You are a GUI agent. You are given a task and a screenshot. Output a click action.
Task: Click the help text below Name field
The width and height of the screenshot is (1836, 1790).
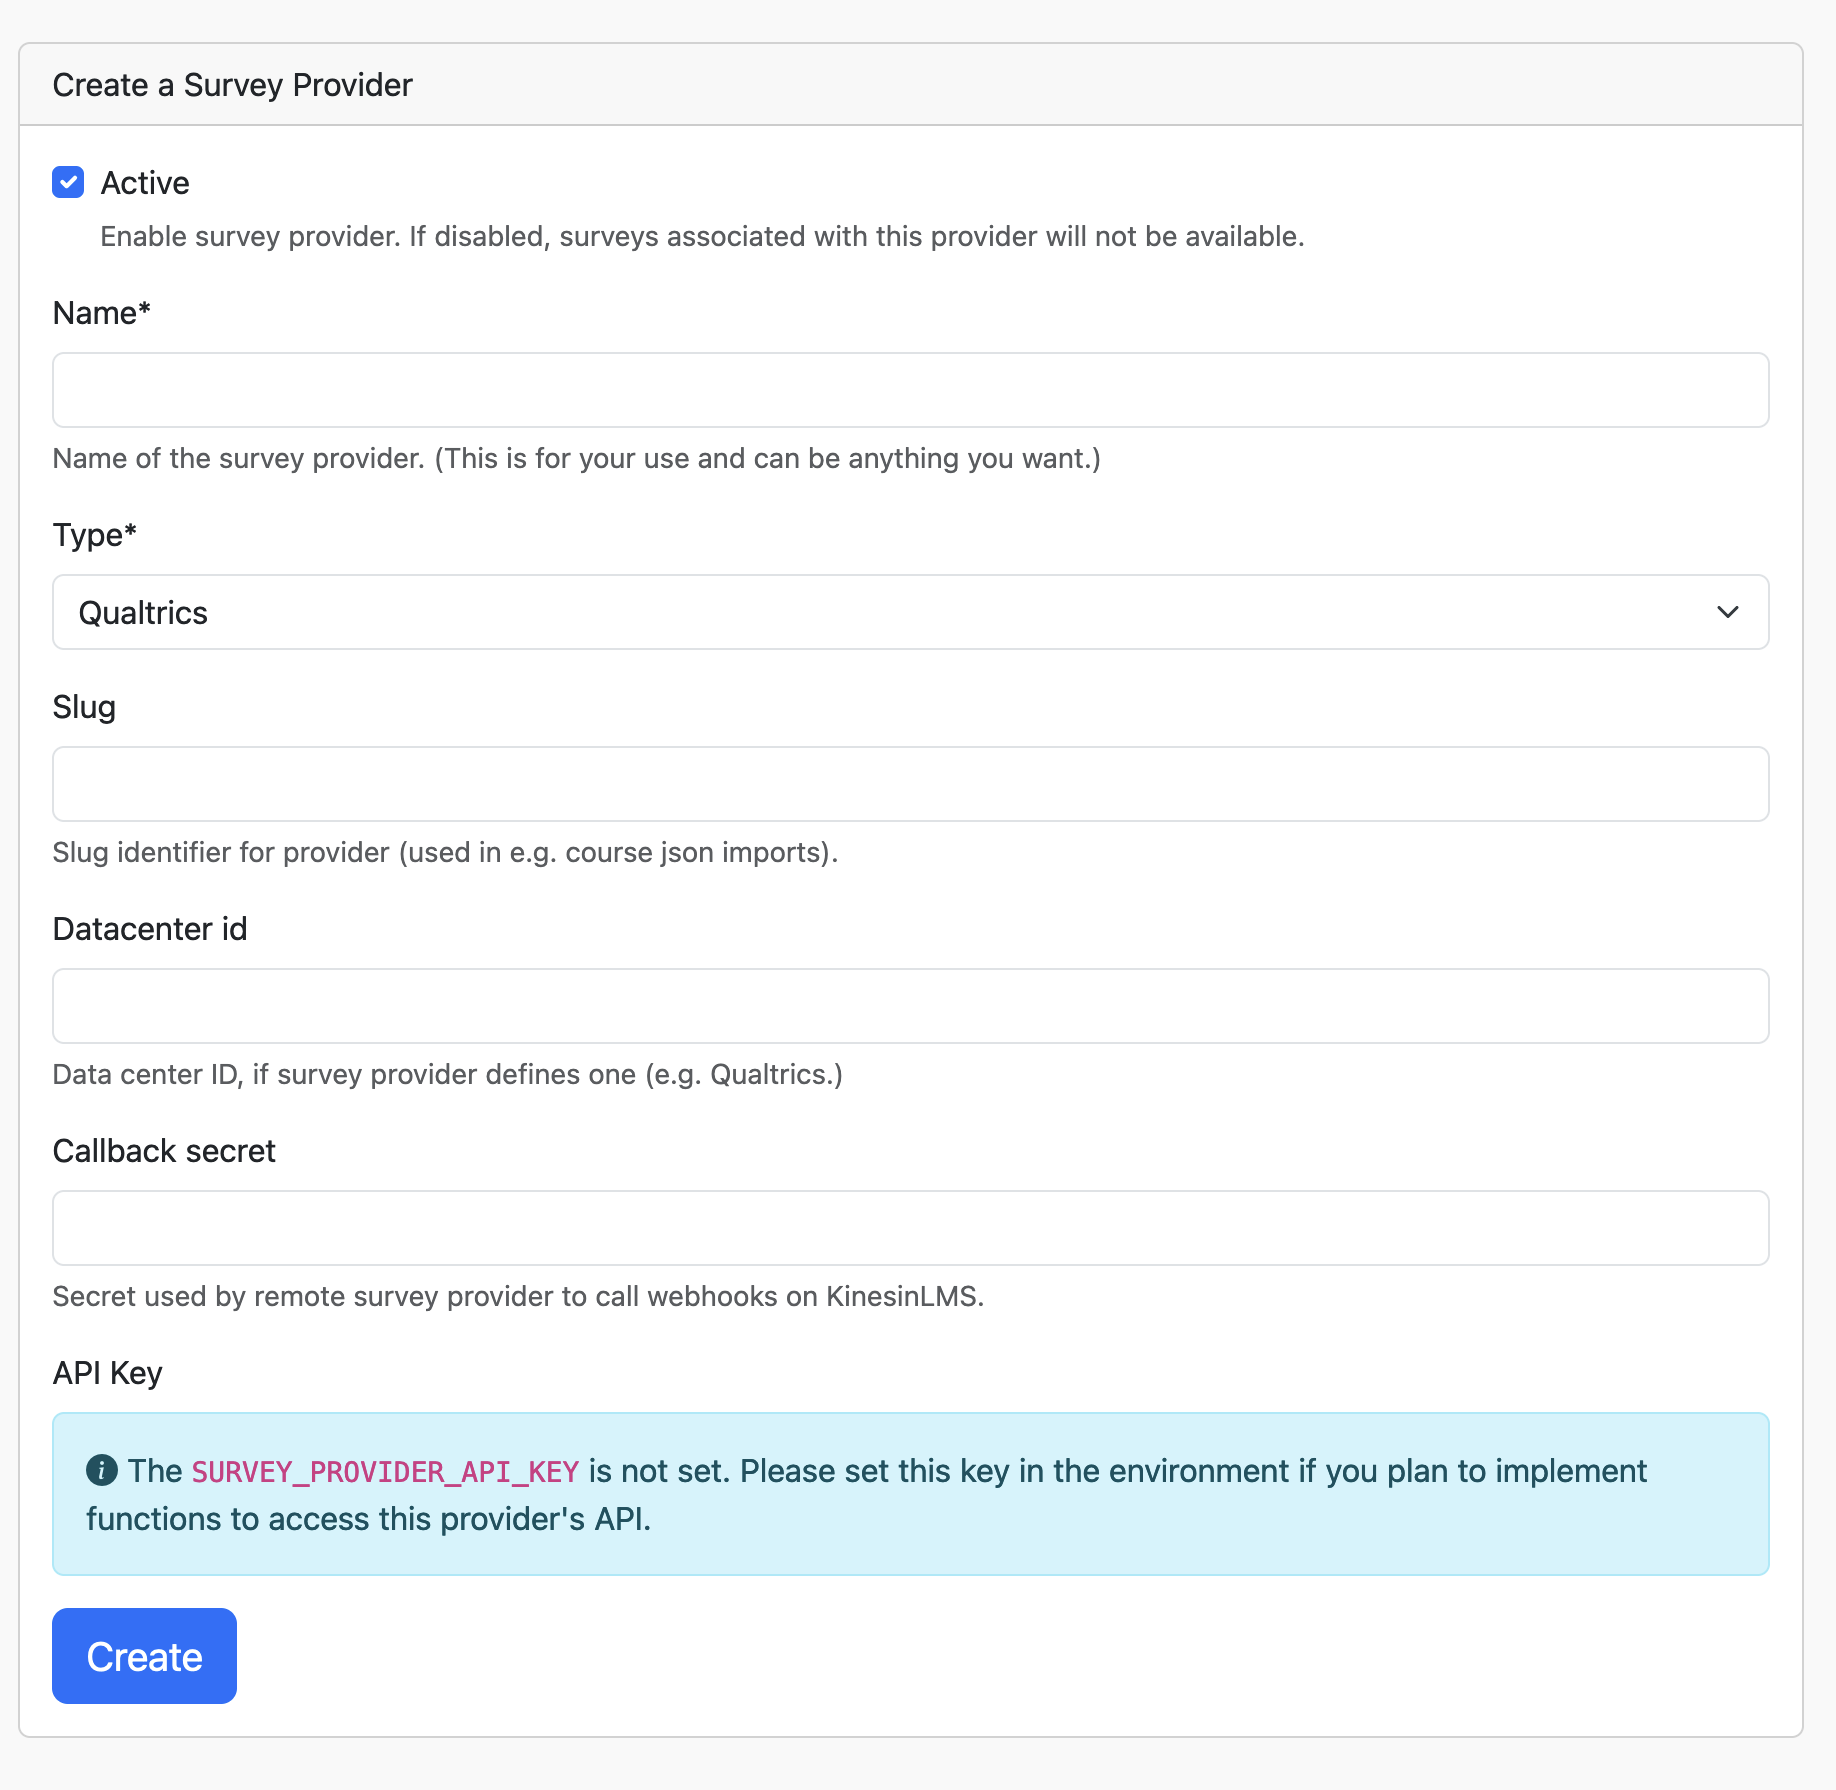576,458
